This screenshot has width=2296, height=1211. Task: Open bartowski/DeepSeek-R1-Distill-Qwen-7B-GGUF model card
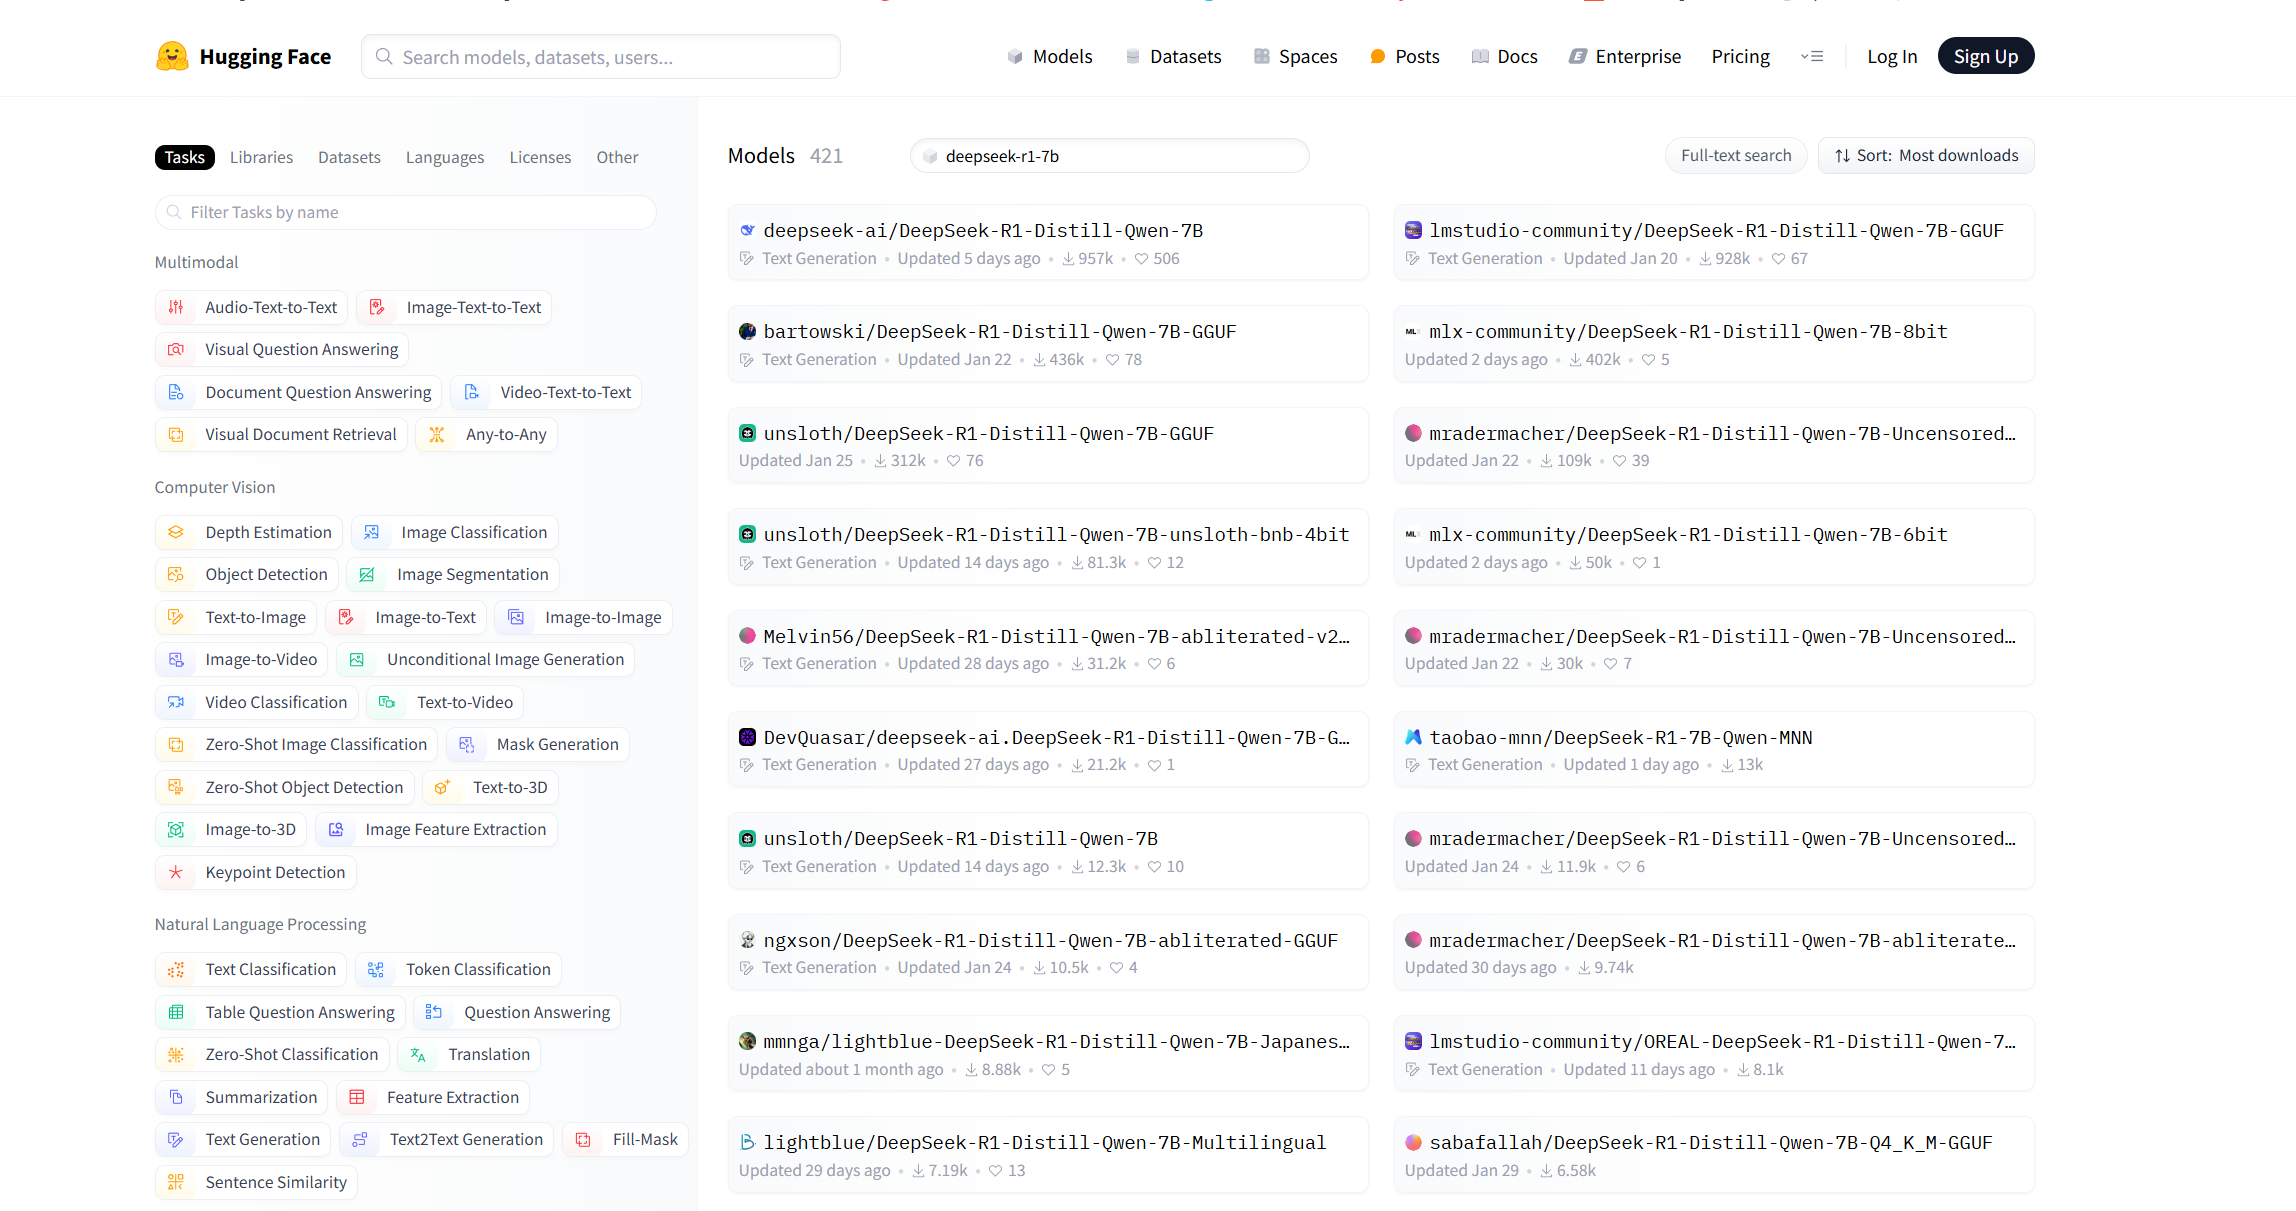(x=1048, y=344)
